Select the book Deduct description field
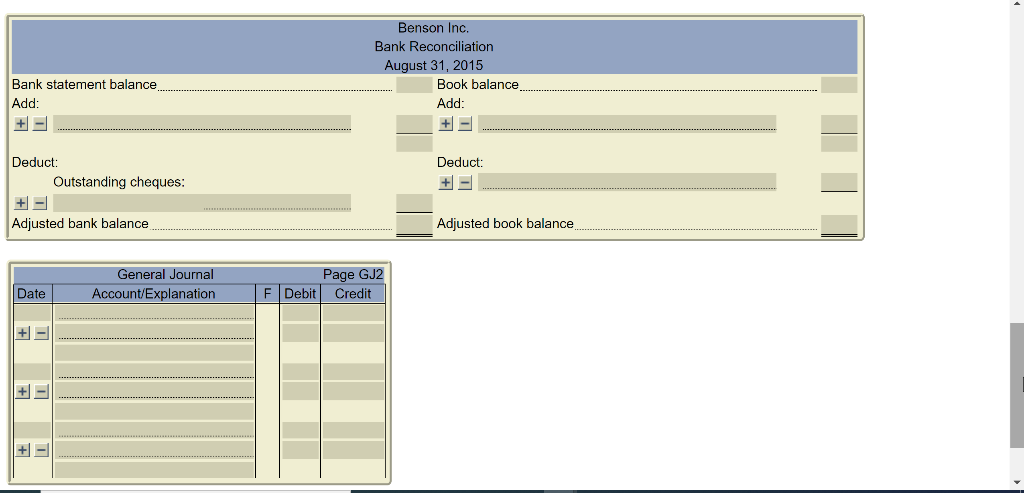Image resolution: width=1024 pixels, height=493 pixels. click(627, 182)
